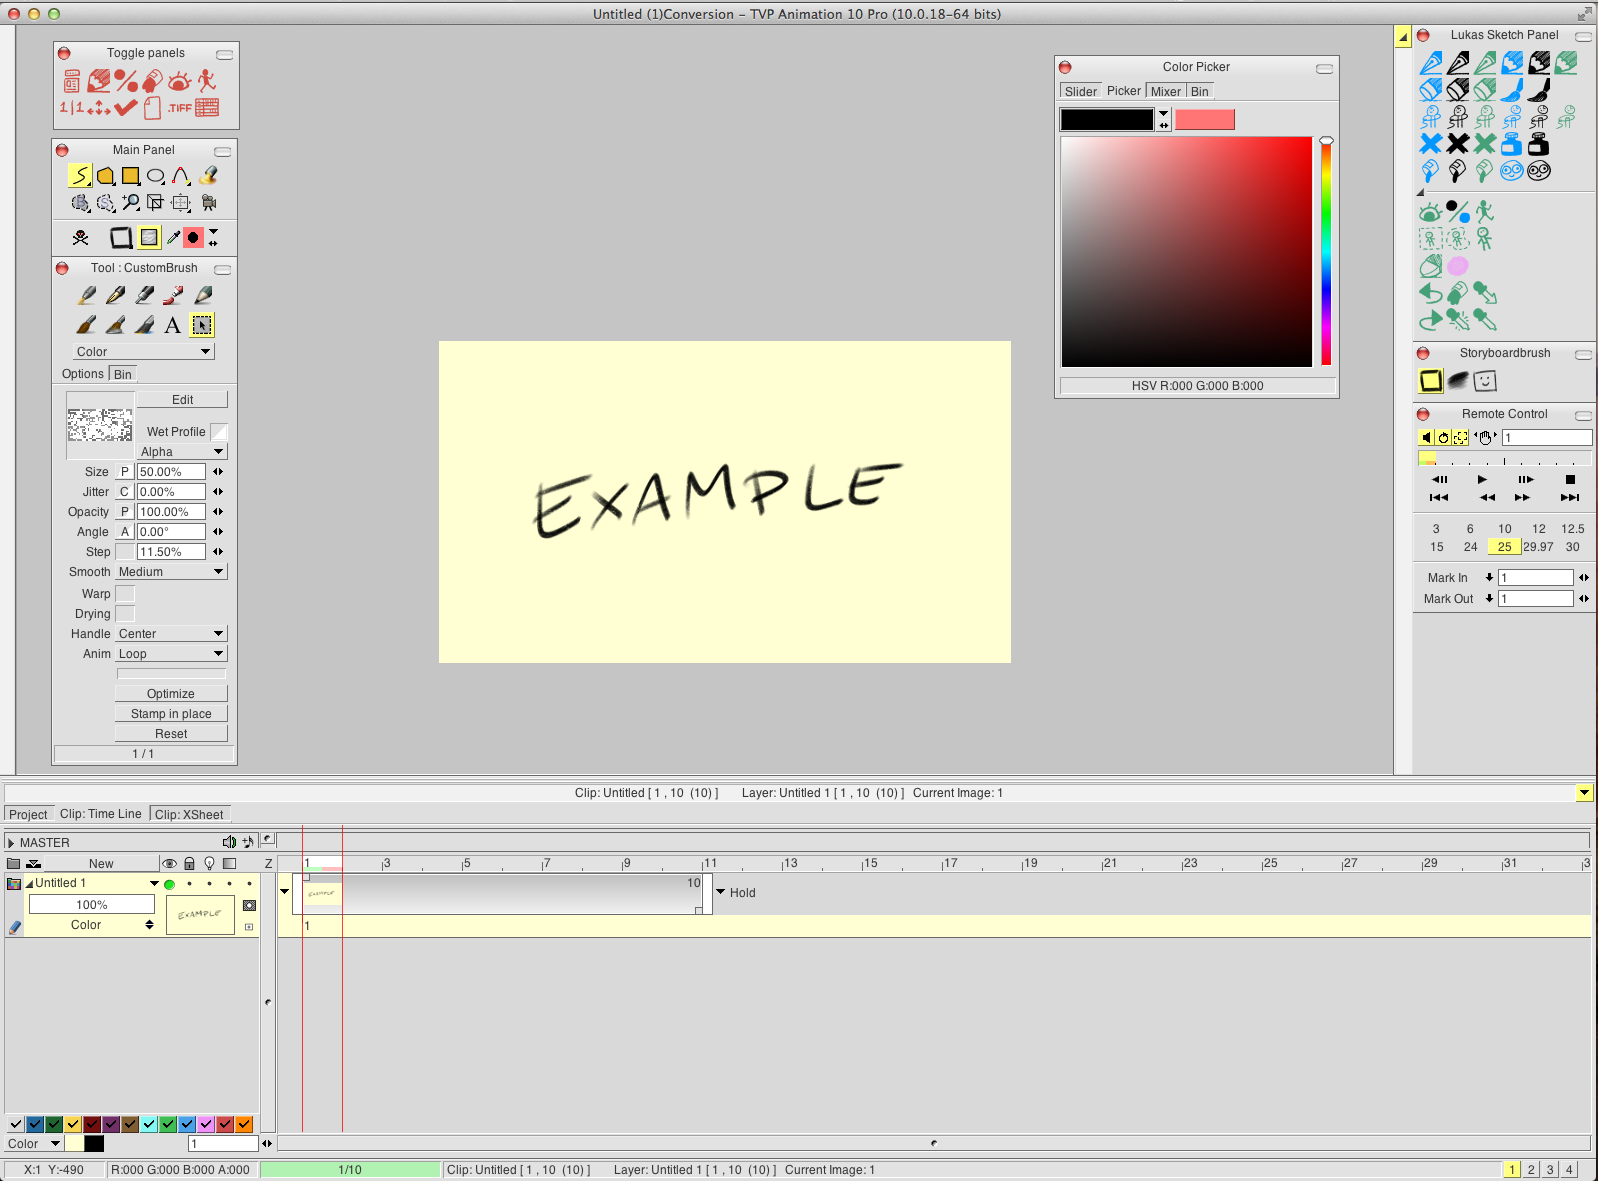1598x1181 pixels.
Task: Click the Play button in Remote Control
Action: 1482,480
